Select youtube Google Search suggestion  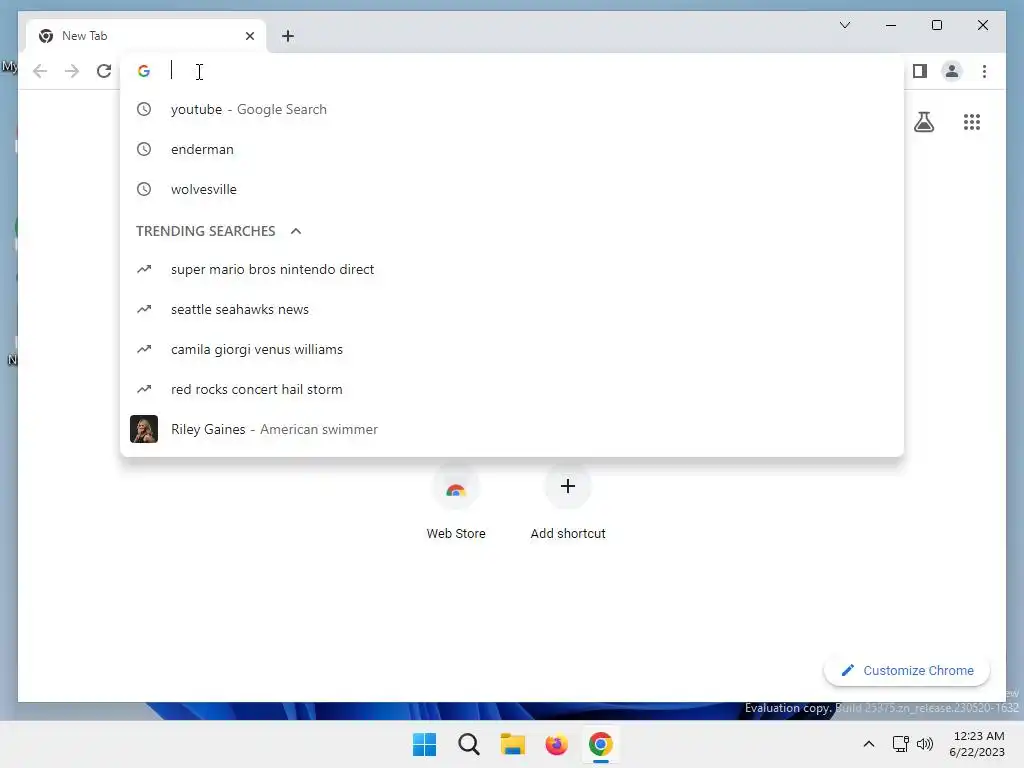tap(512, 109)
